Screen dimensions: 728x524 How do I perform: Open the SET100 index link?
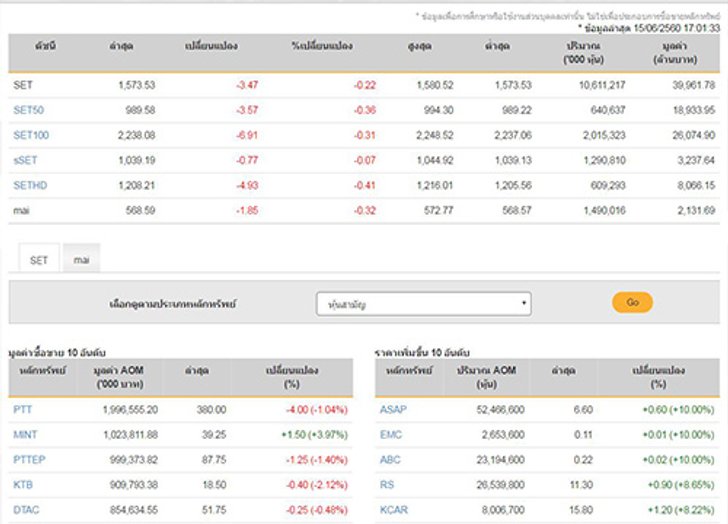pyautogui.click(x=31, y=135)
